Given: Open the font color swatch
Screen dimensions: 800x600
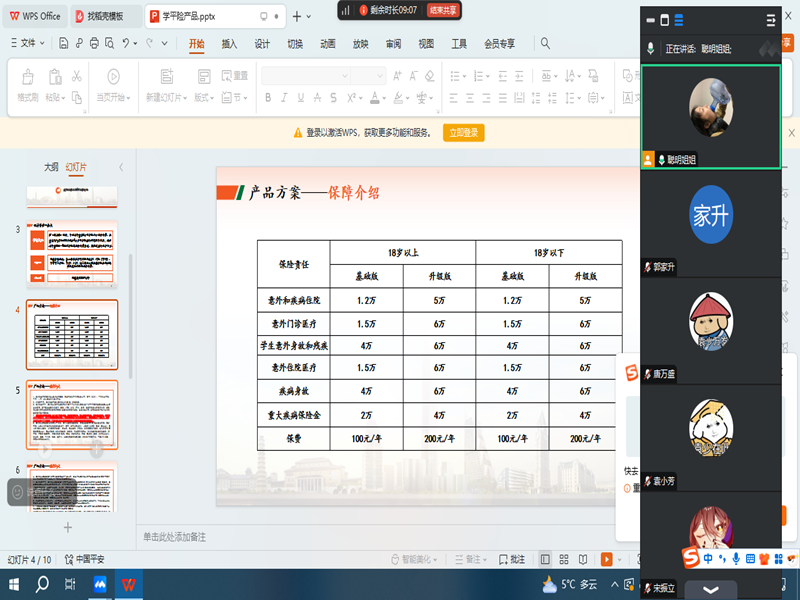Looking at the screenshot, I should click(374, 96).
